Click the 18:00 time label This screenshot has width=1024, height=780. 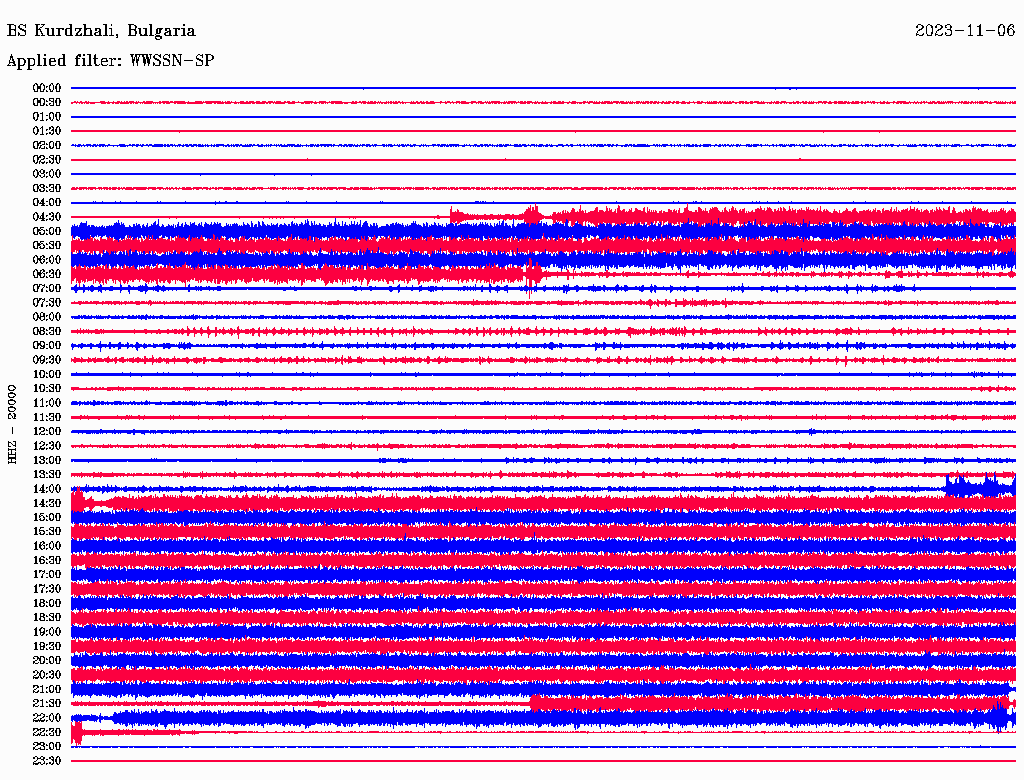47,604
